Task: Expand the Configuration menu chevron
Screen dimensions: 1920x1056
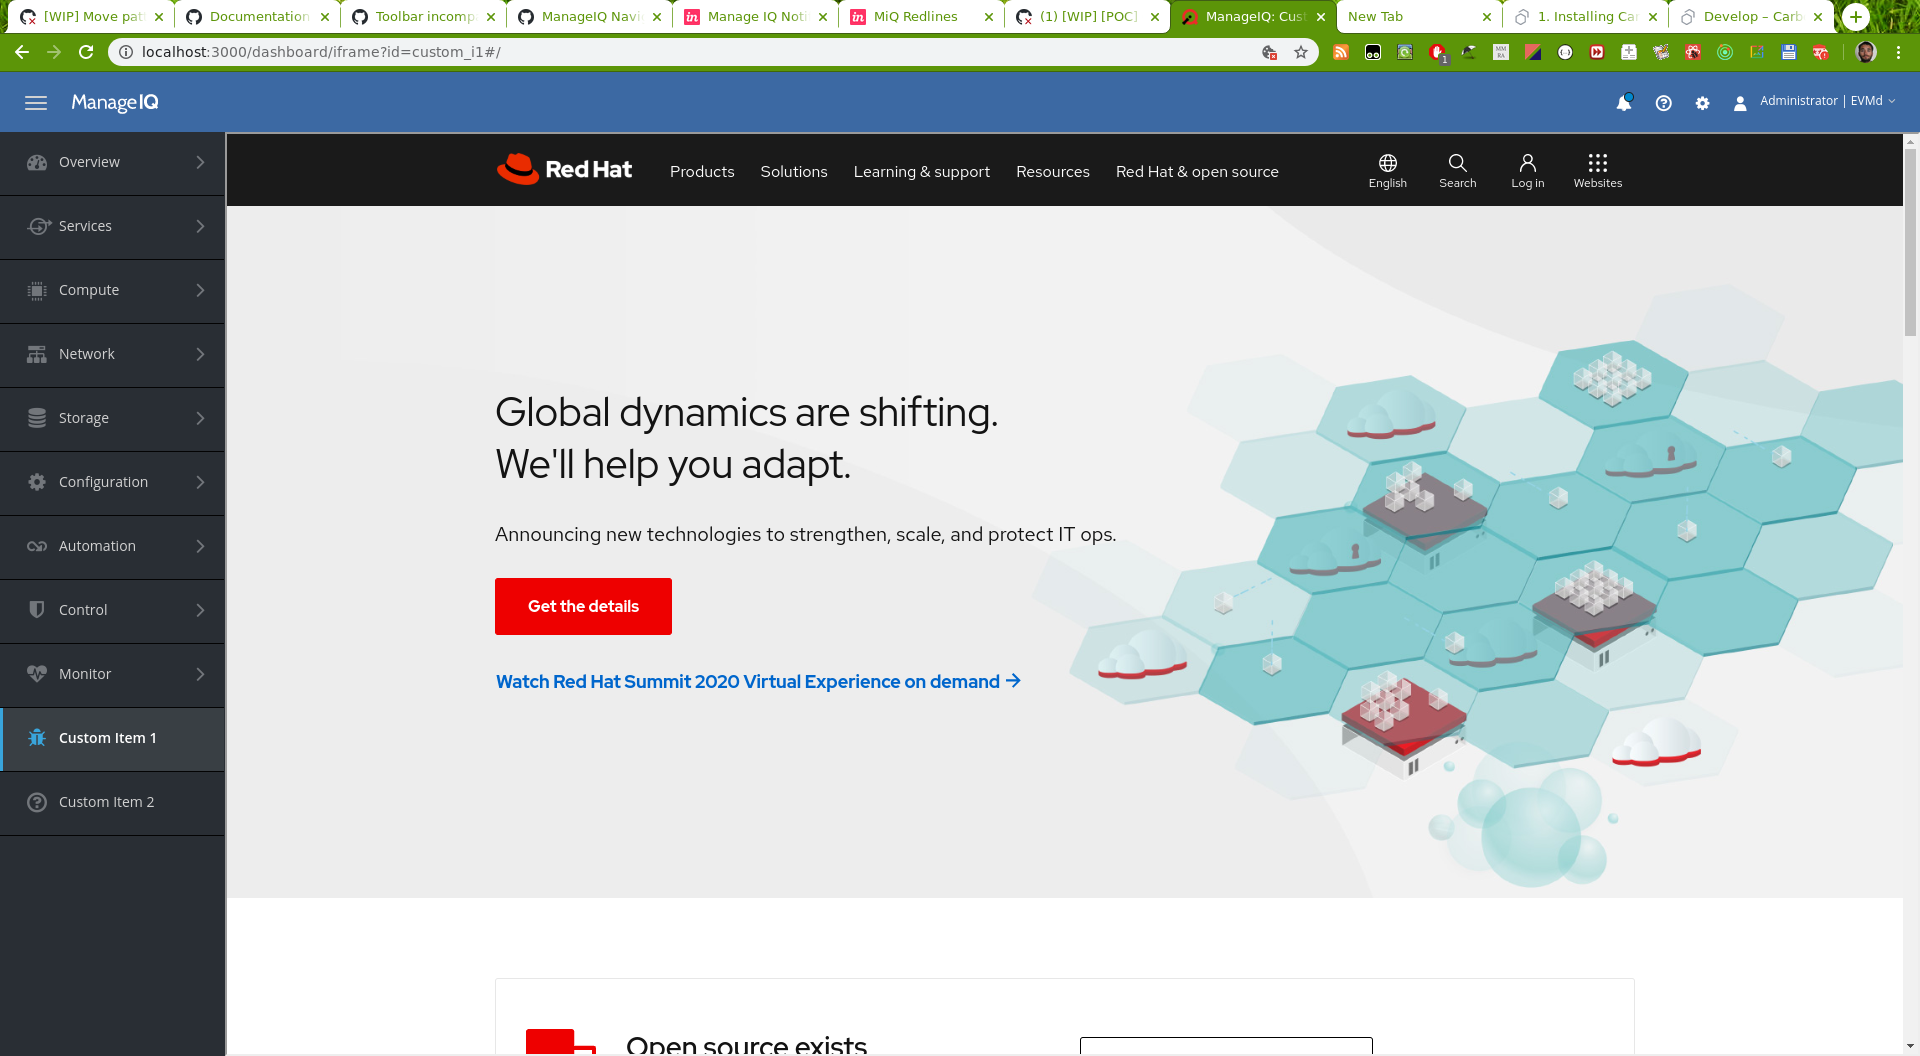Action: coord(200,482)
